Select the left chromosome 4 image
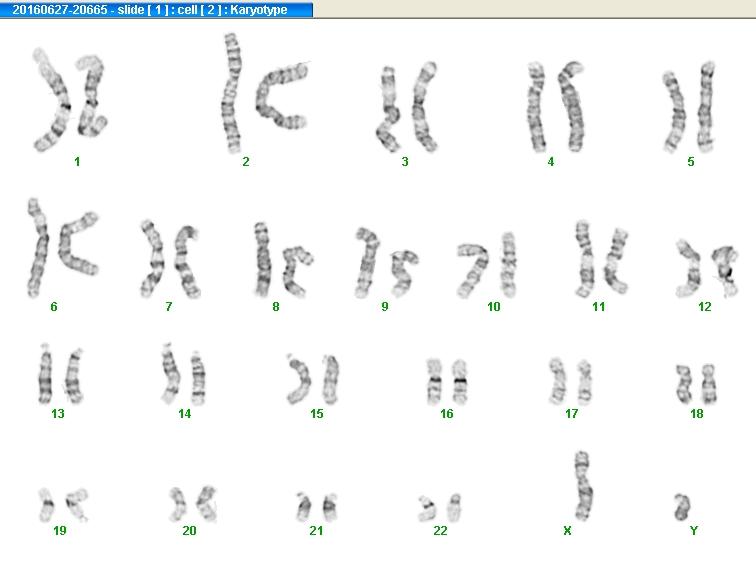756x582 pixels. [x=536, y=107]
